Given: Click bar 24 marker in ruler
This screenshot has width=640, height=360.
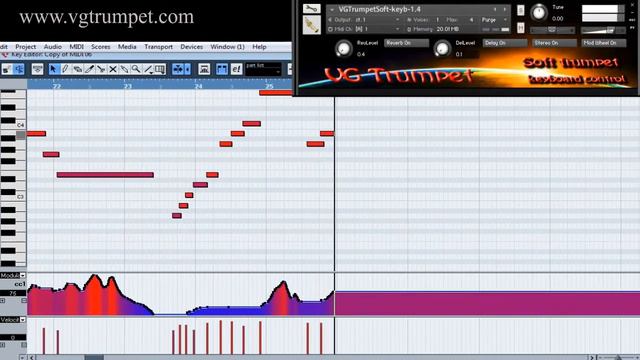Looking at the screenshot, I should coord(198,86).
